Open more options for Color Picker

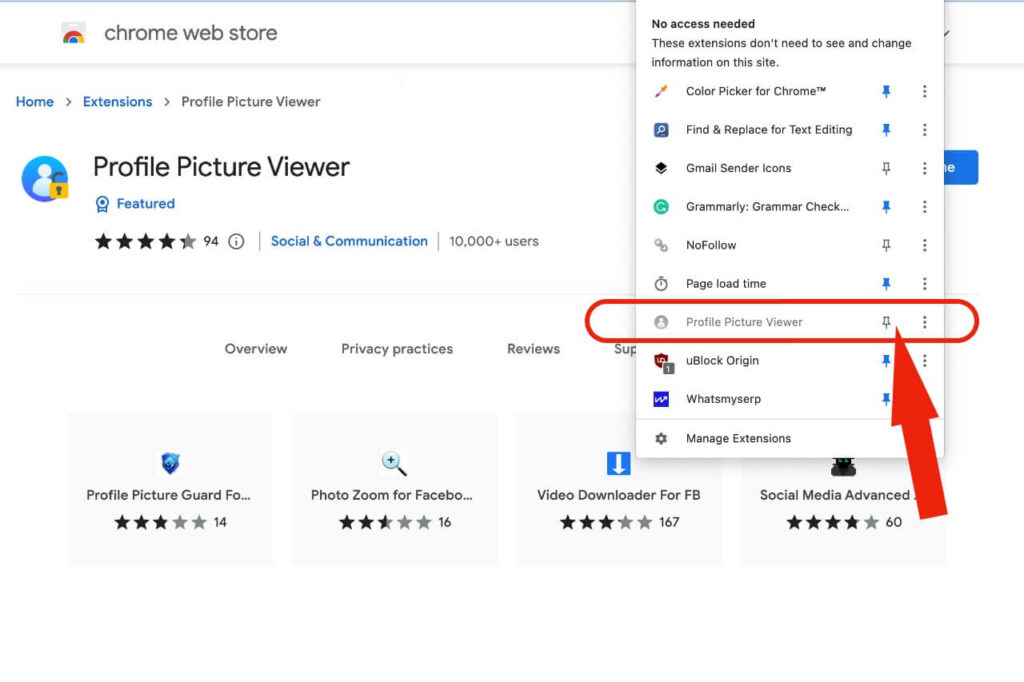pos(925,91)
